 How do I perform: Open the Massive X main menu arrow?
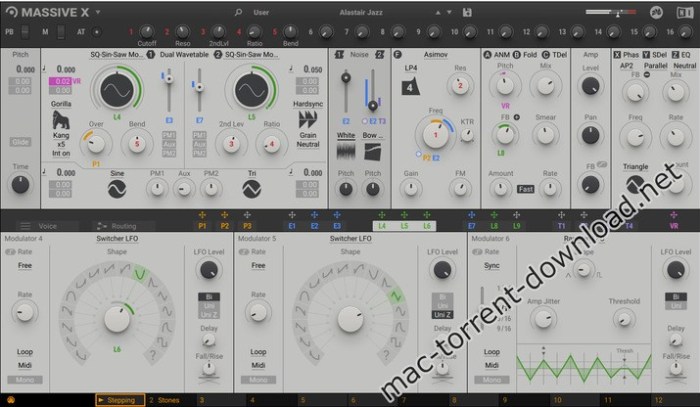(98, 12)
